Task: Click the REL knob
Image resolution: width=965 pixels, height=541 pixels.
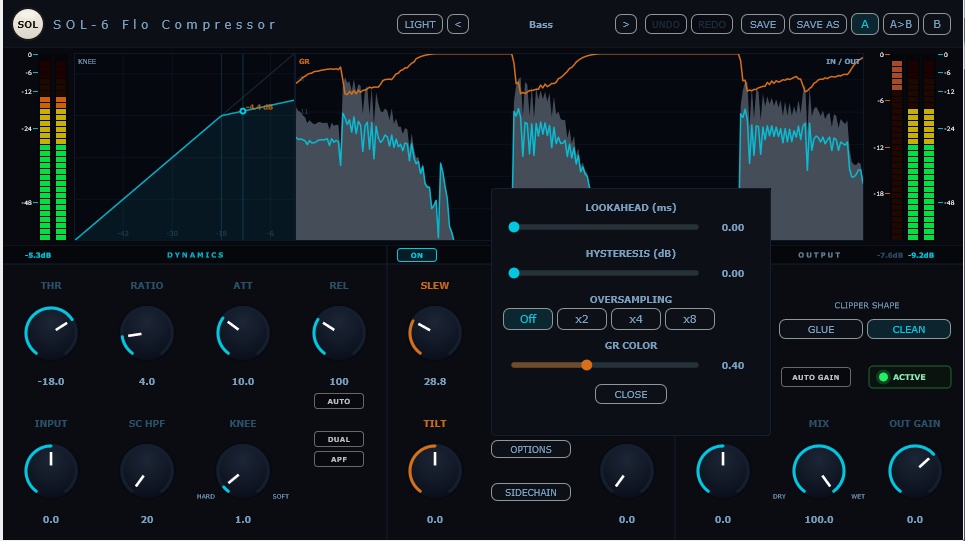Action: 339,332
